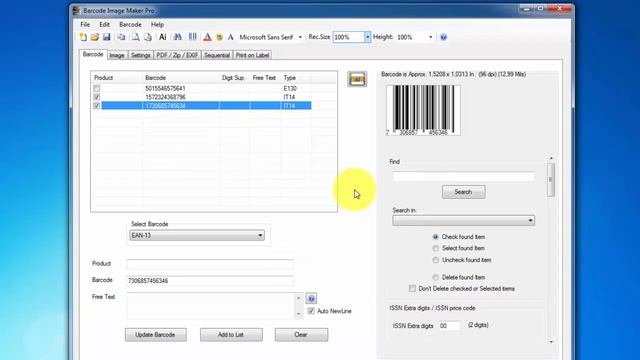Click the Free Text input area
This screenshot has width=640, height=360.
click(211, 306)
